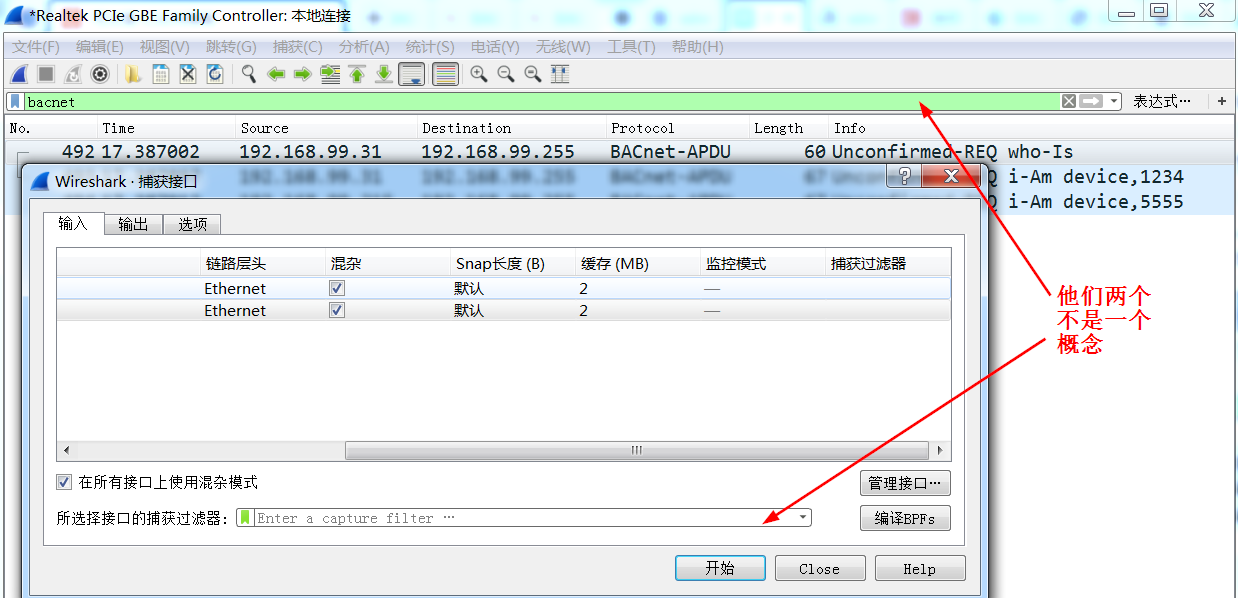Click the Help button in dialog
The height and width of the screenshot is (598, 1238).
(x=920, y=568)
